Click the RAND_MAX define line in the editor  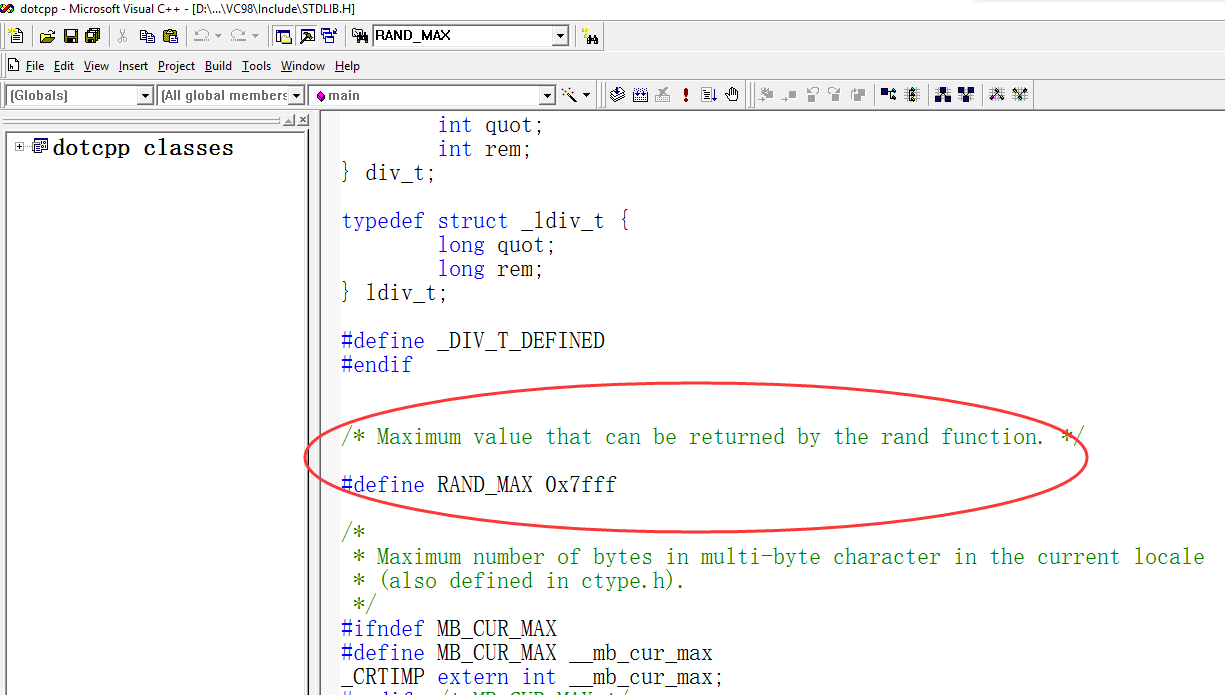[x=479, y=485]
